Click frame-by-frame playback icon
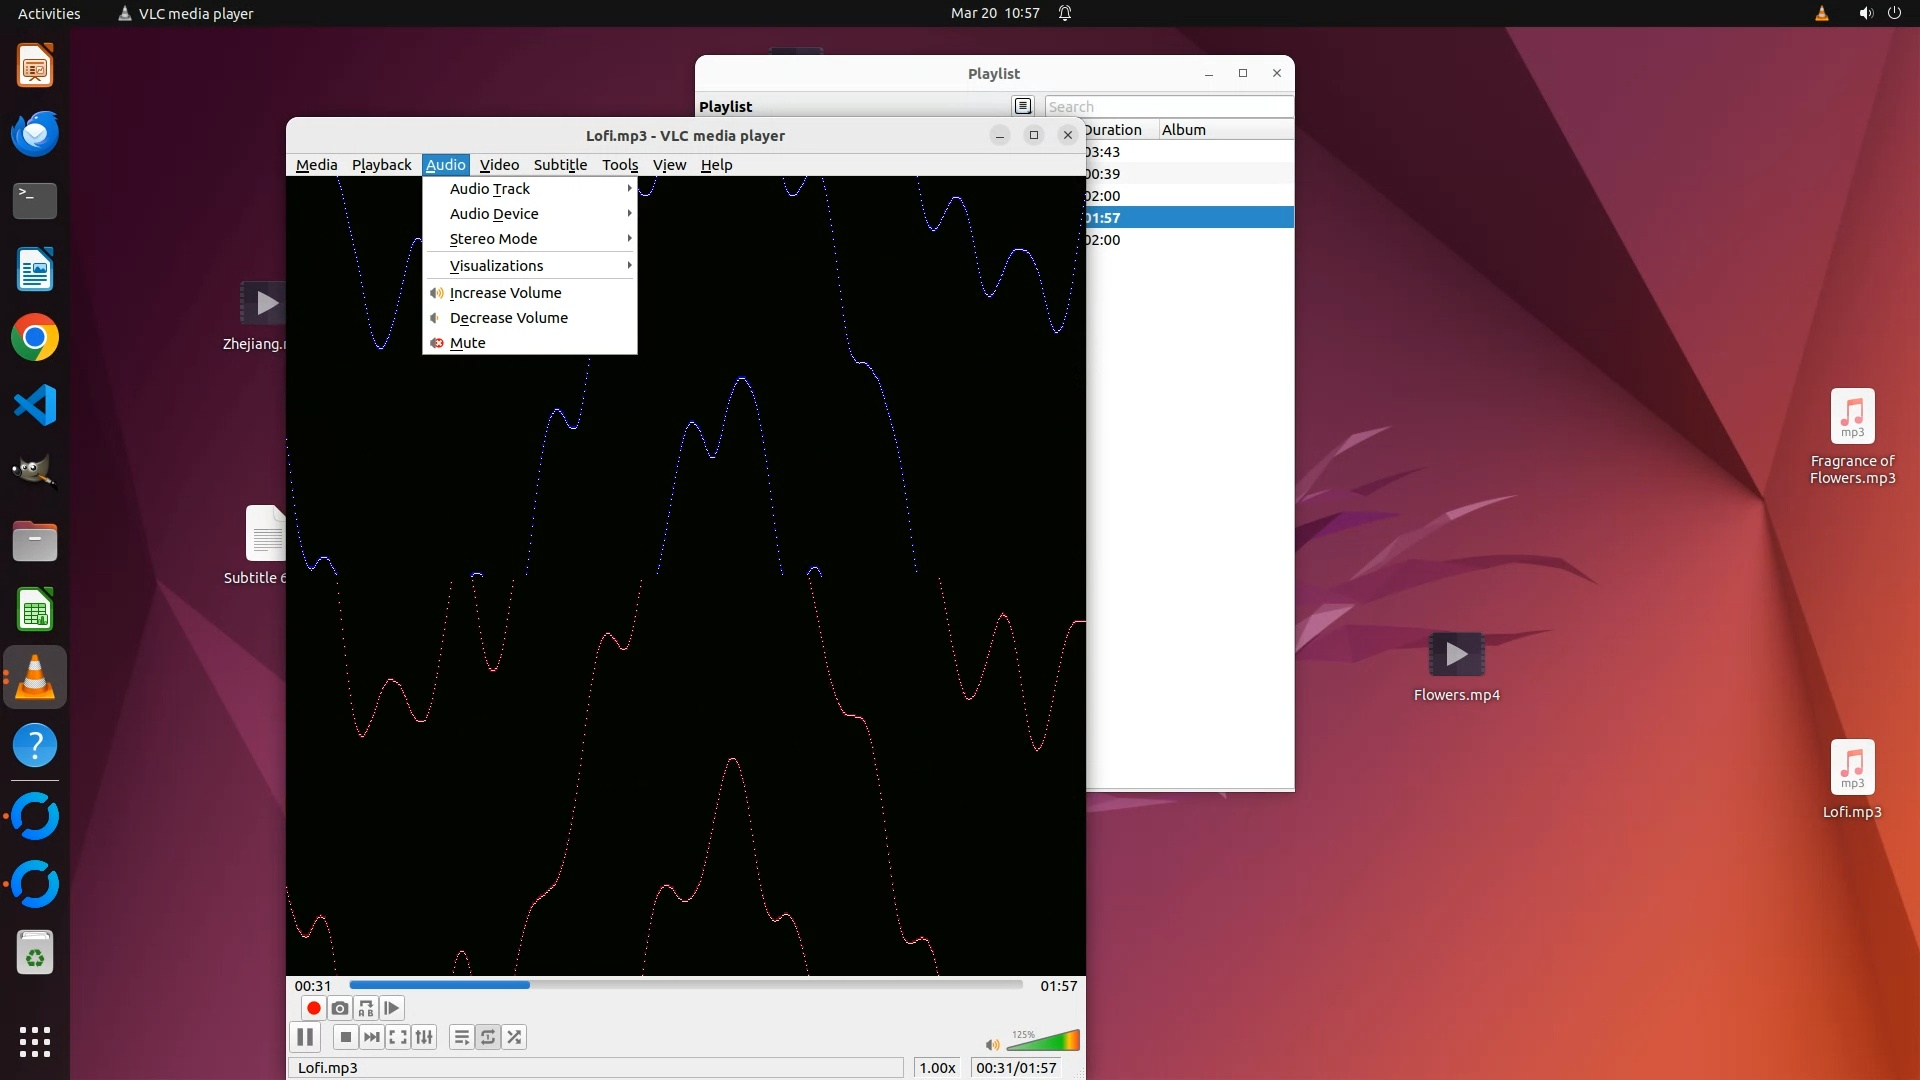 (392, 1008)
